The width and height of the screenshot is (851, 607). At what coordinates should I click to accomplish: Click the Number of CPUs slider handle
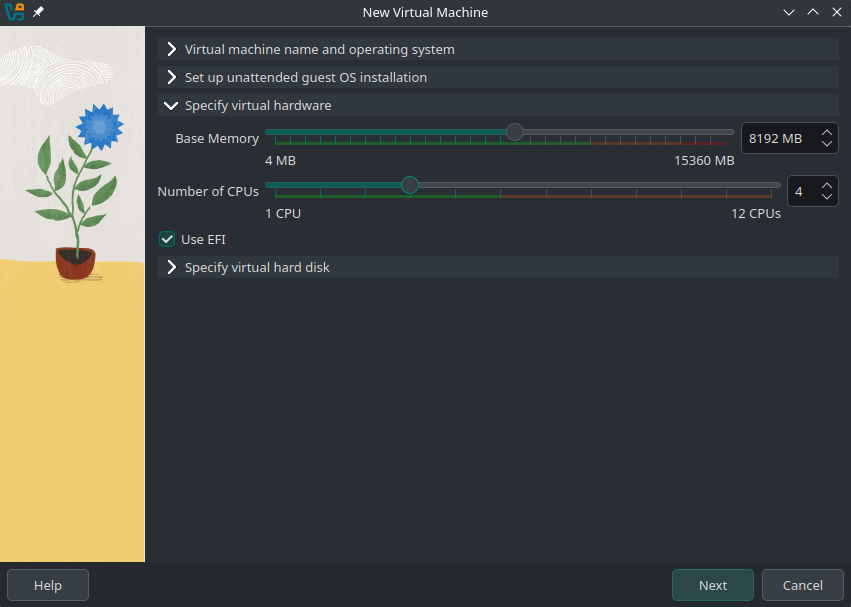click(409, 185)
